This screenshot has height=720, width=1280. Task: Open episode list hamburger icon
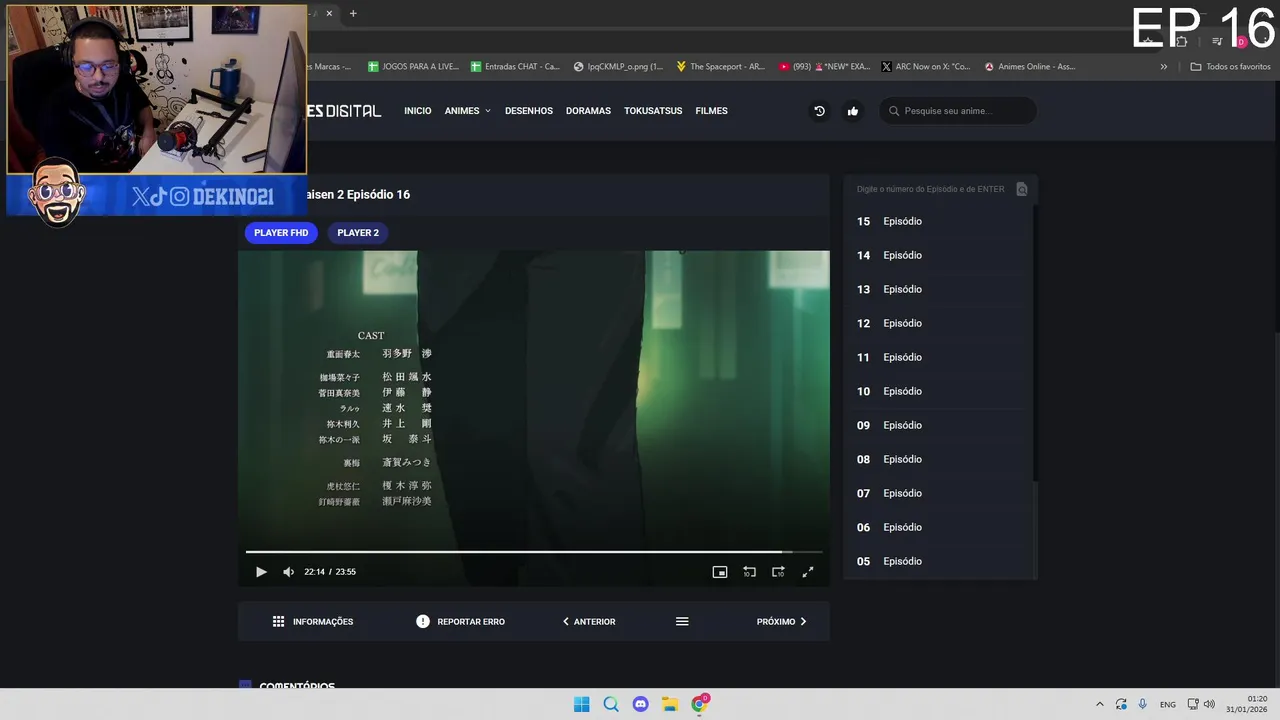point(682,622)
